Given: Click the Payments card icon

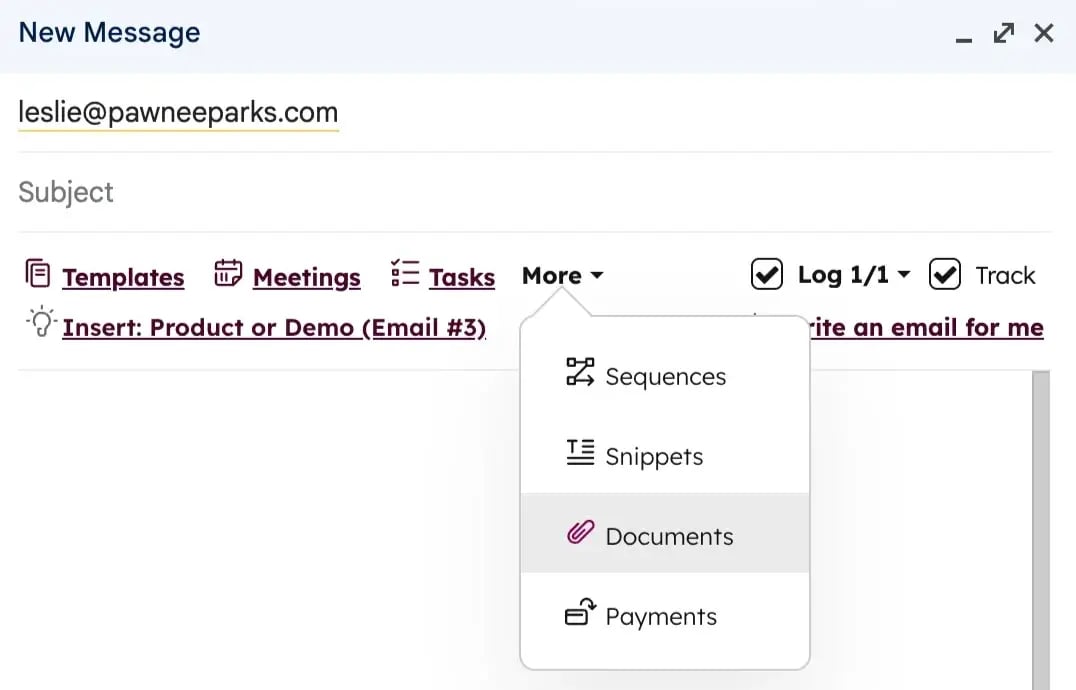Looking at the screenshot, I should (580, 613).
